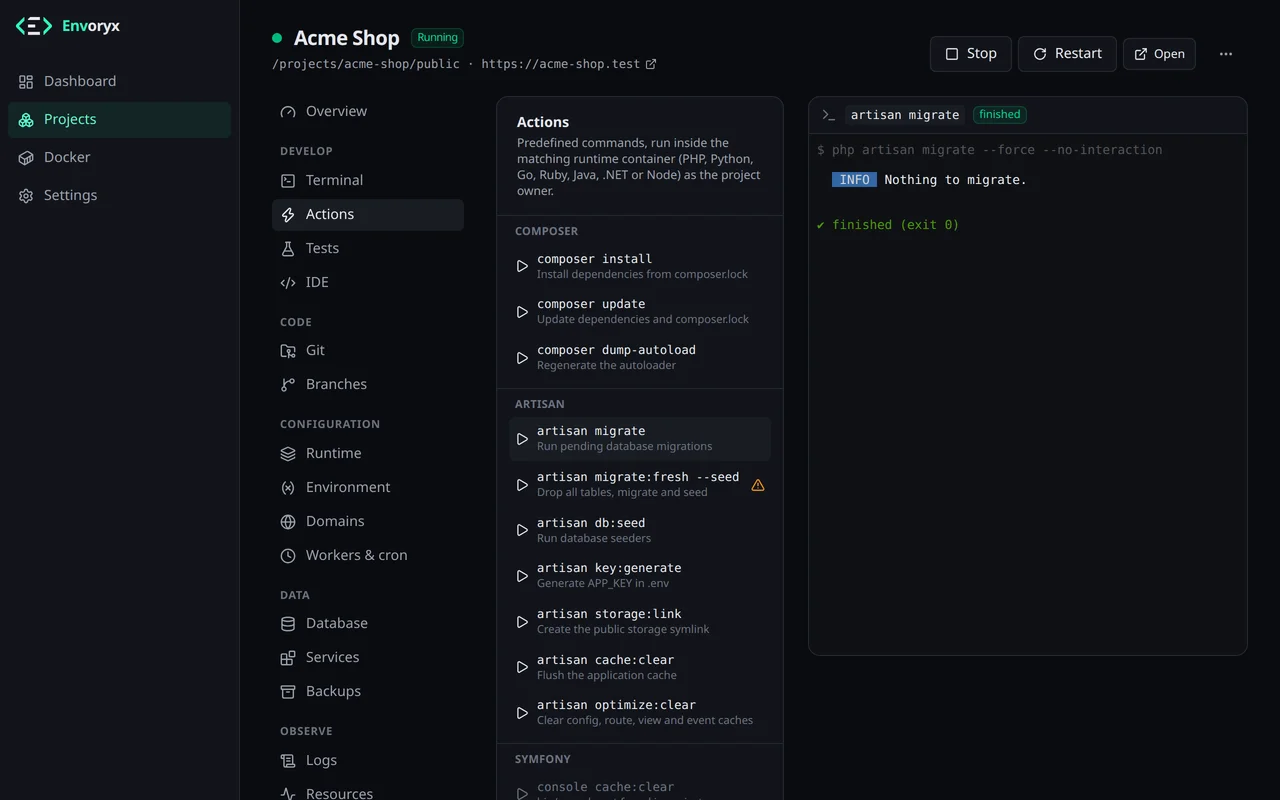Stop the Acme Shop project
Screen dimensions: 1280x800
click(971, 54)
